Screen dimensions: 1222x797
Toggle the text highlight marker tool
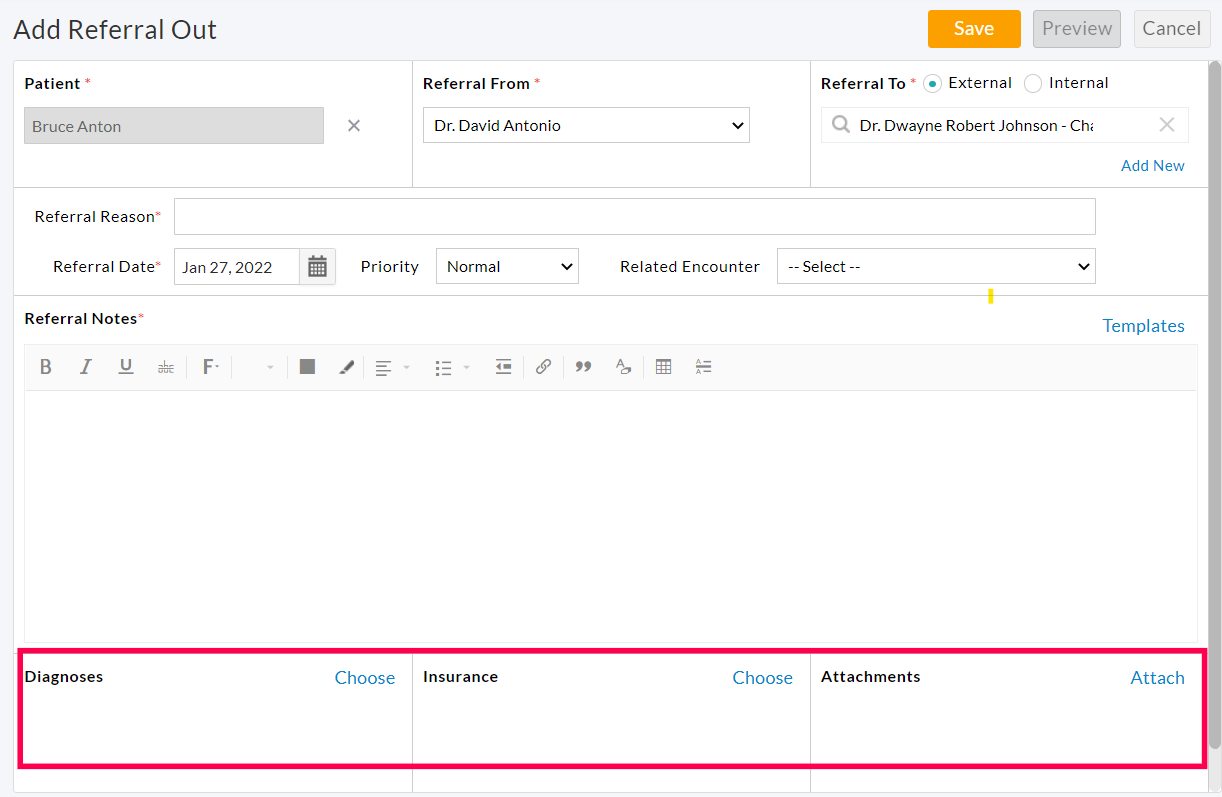tap(346, 366)
